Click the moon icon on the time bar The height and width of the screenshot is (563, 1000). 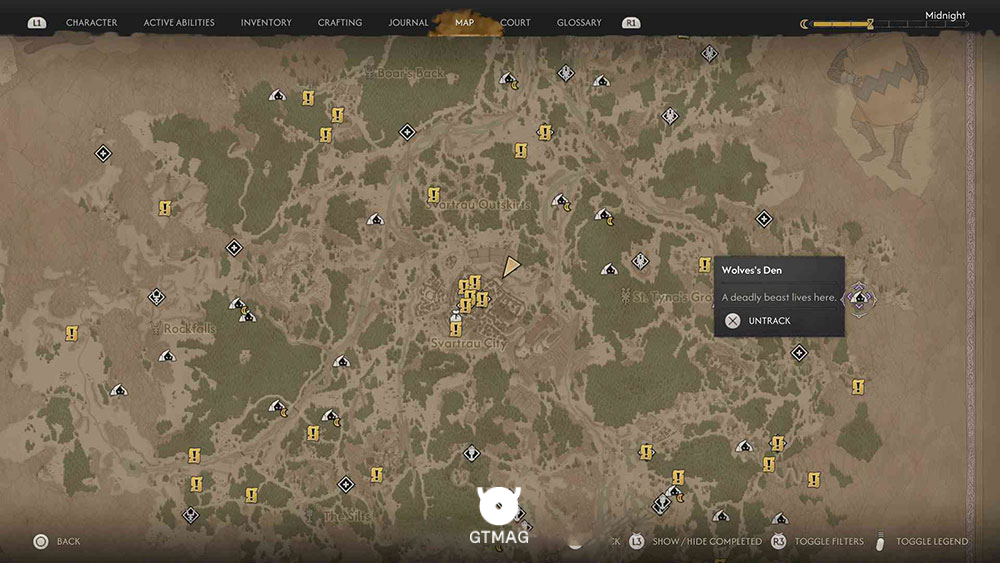tap(804, 24)
